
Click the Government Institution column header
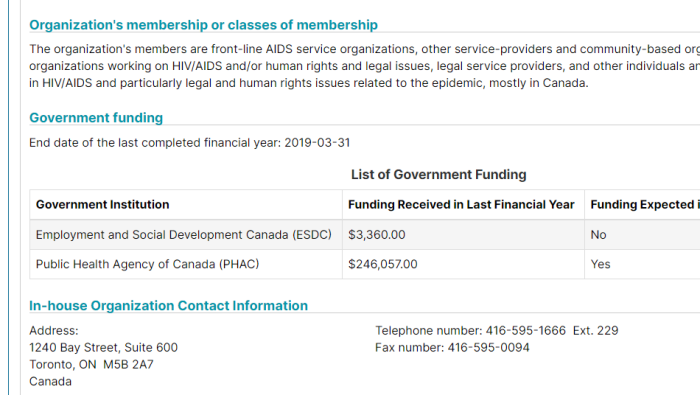tap(102, 204)
